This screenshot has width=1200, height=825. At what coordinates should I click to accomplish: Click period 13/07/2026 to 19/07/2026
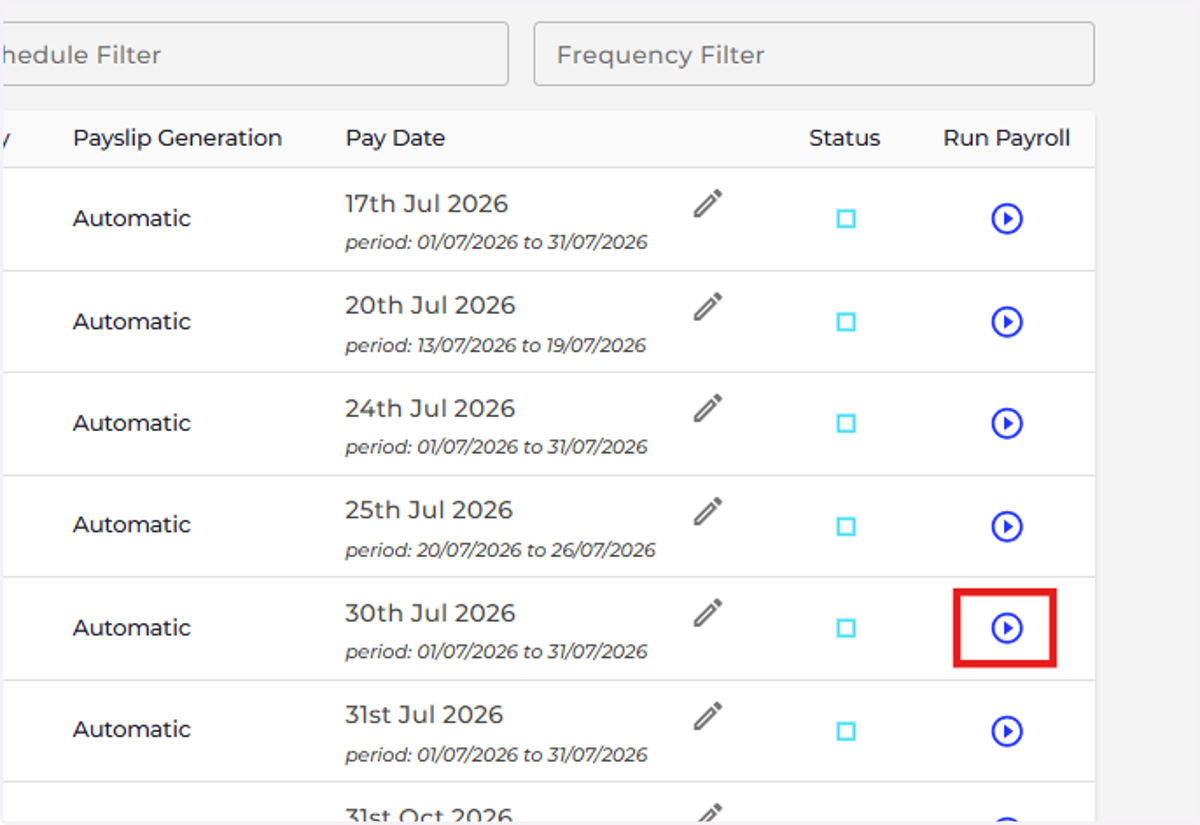click(496, 346)
